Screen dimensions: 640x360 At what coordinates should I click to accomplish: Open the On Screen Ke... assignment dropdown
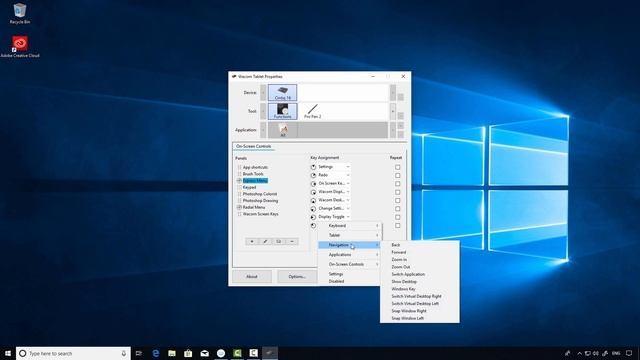pyautogui.click(x=333, y=184)
